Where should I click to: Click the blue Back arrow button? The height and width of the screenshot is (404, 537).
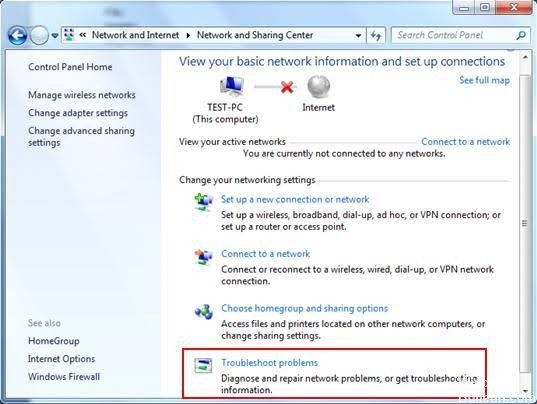click(17, 35)
